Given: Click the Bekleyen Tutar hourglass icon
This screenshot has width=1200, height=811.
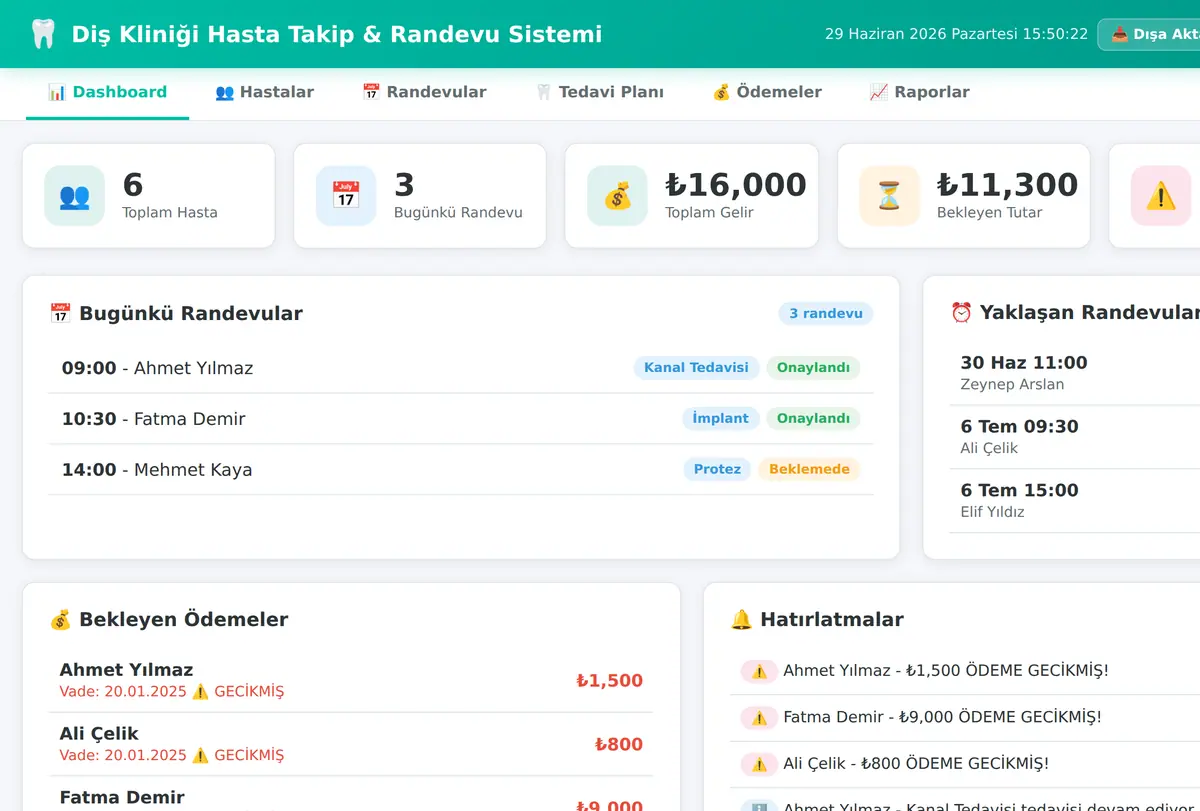Looking at the screenshot, I should (x=889, y=196).
